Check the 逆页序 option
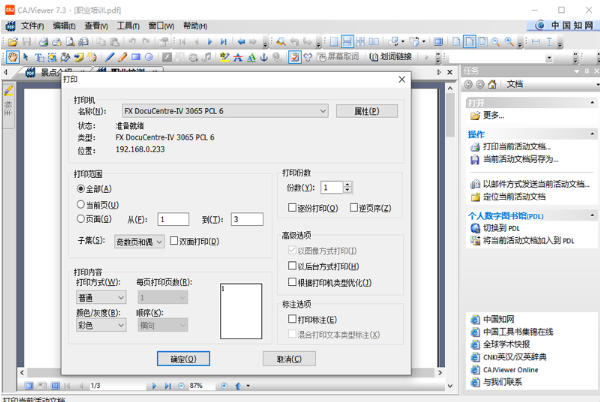 352,209
